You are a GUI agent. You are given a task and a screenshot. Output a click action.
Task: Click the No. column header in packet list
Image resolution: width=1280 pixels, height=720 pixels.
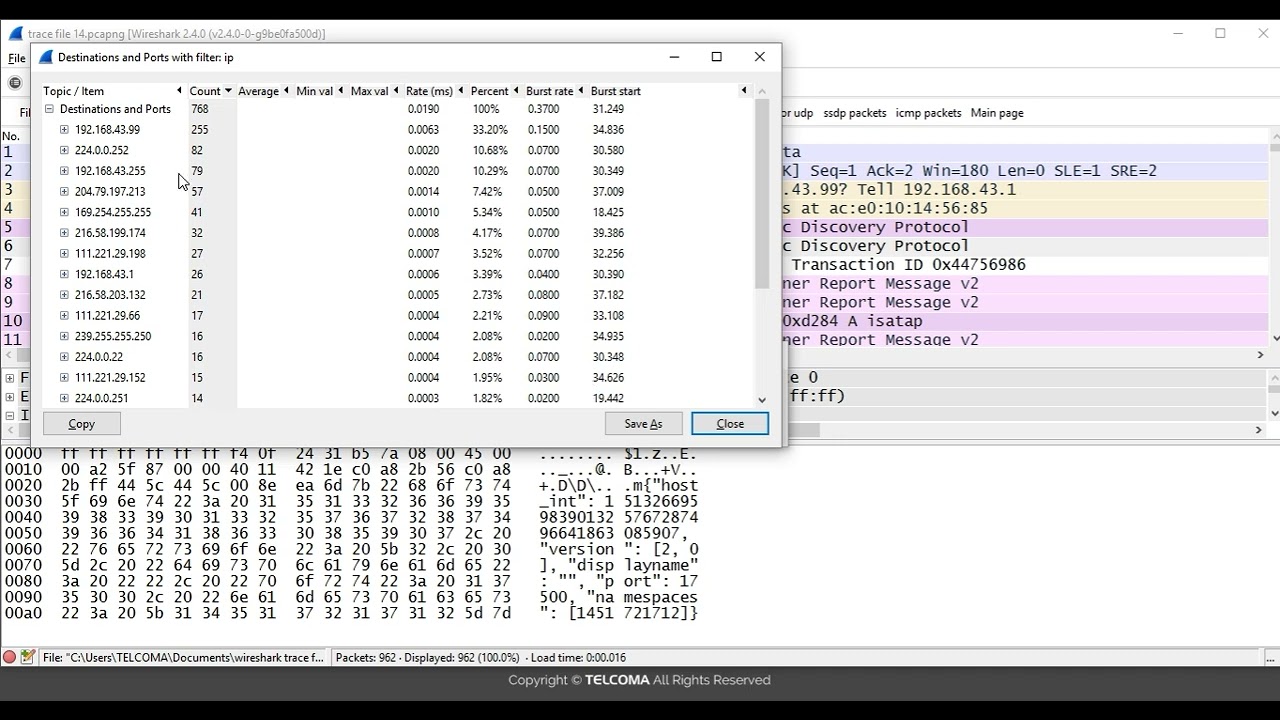(11, 136)
